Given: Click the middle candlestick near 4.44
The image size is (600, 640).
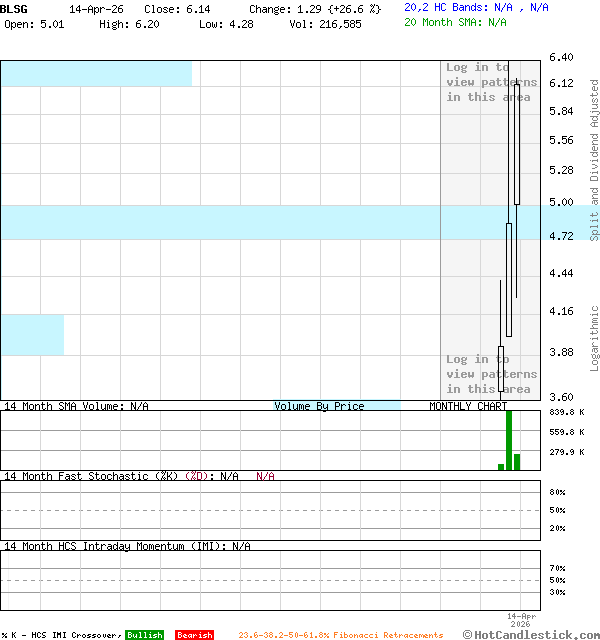Looking at the screenshot, I should pyautogui.click(x=509, y=280).
